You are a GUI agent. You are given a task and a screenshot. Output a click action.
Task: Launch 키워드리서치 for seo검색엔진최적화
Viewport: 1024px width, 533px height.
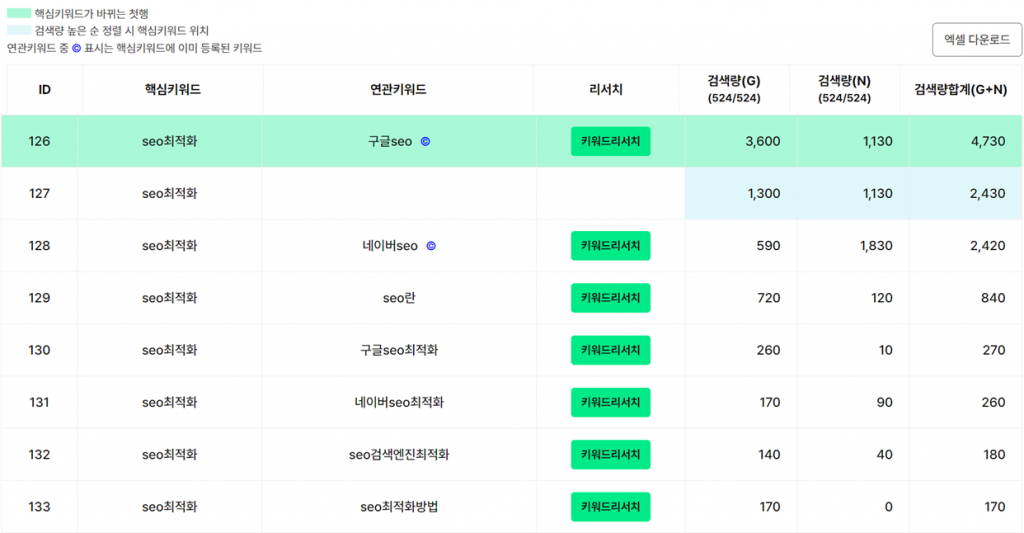(x=610, y=455)
